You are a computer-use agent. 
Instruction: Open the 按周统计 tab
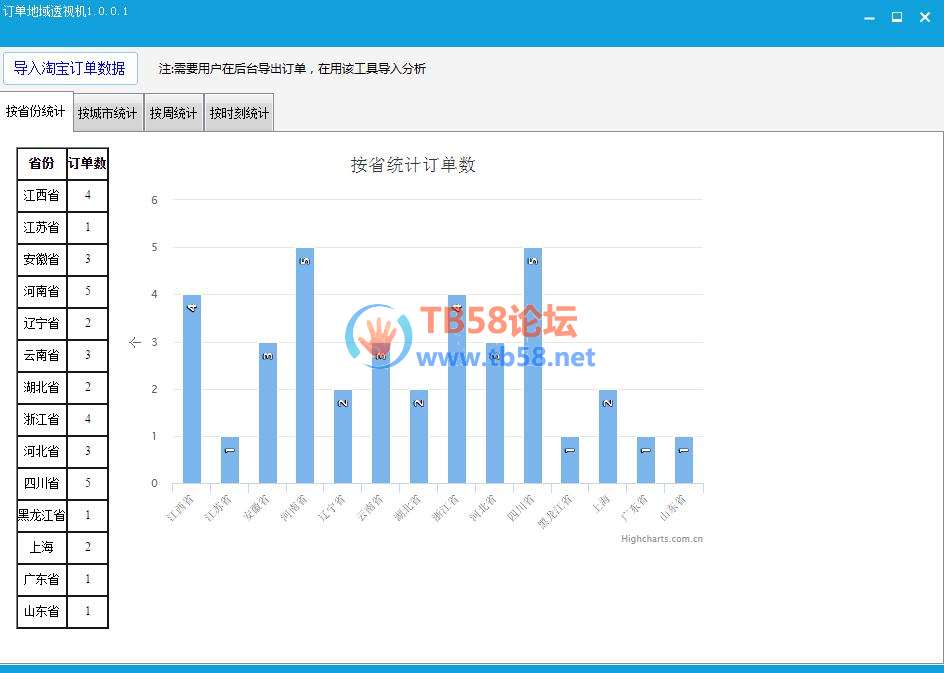[x=173, y=113]
